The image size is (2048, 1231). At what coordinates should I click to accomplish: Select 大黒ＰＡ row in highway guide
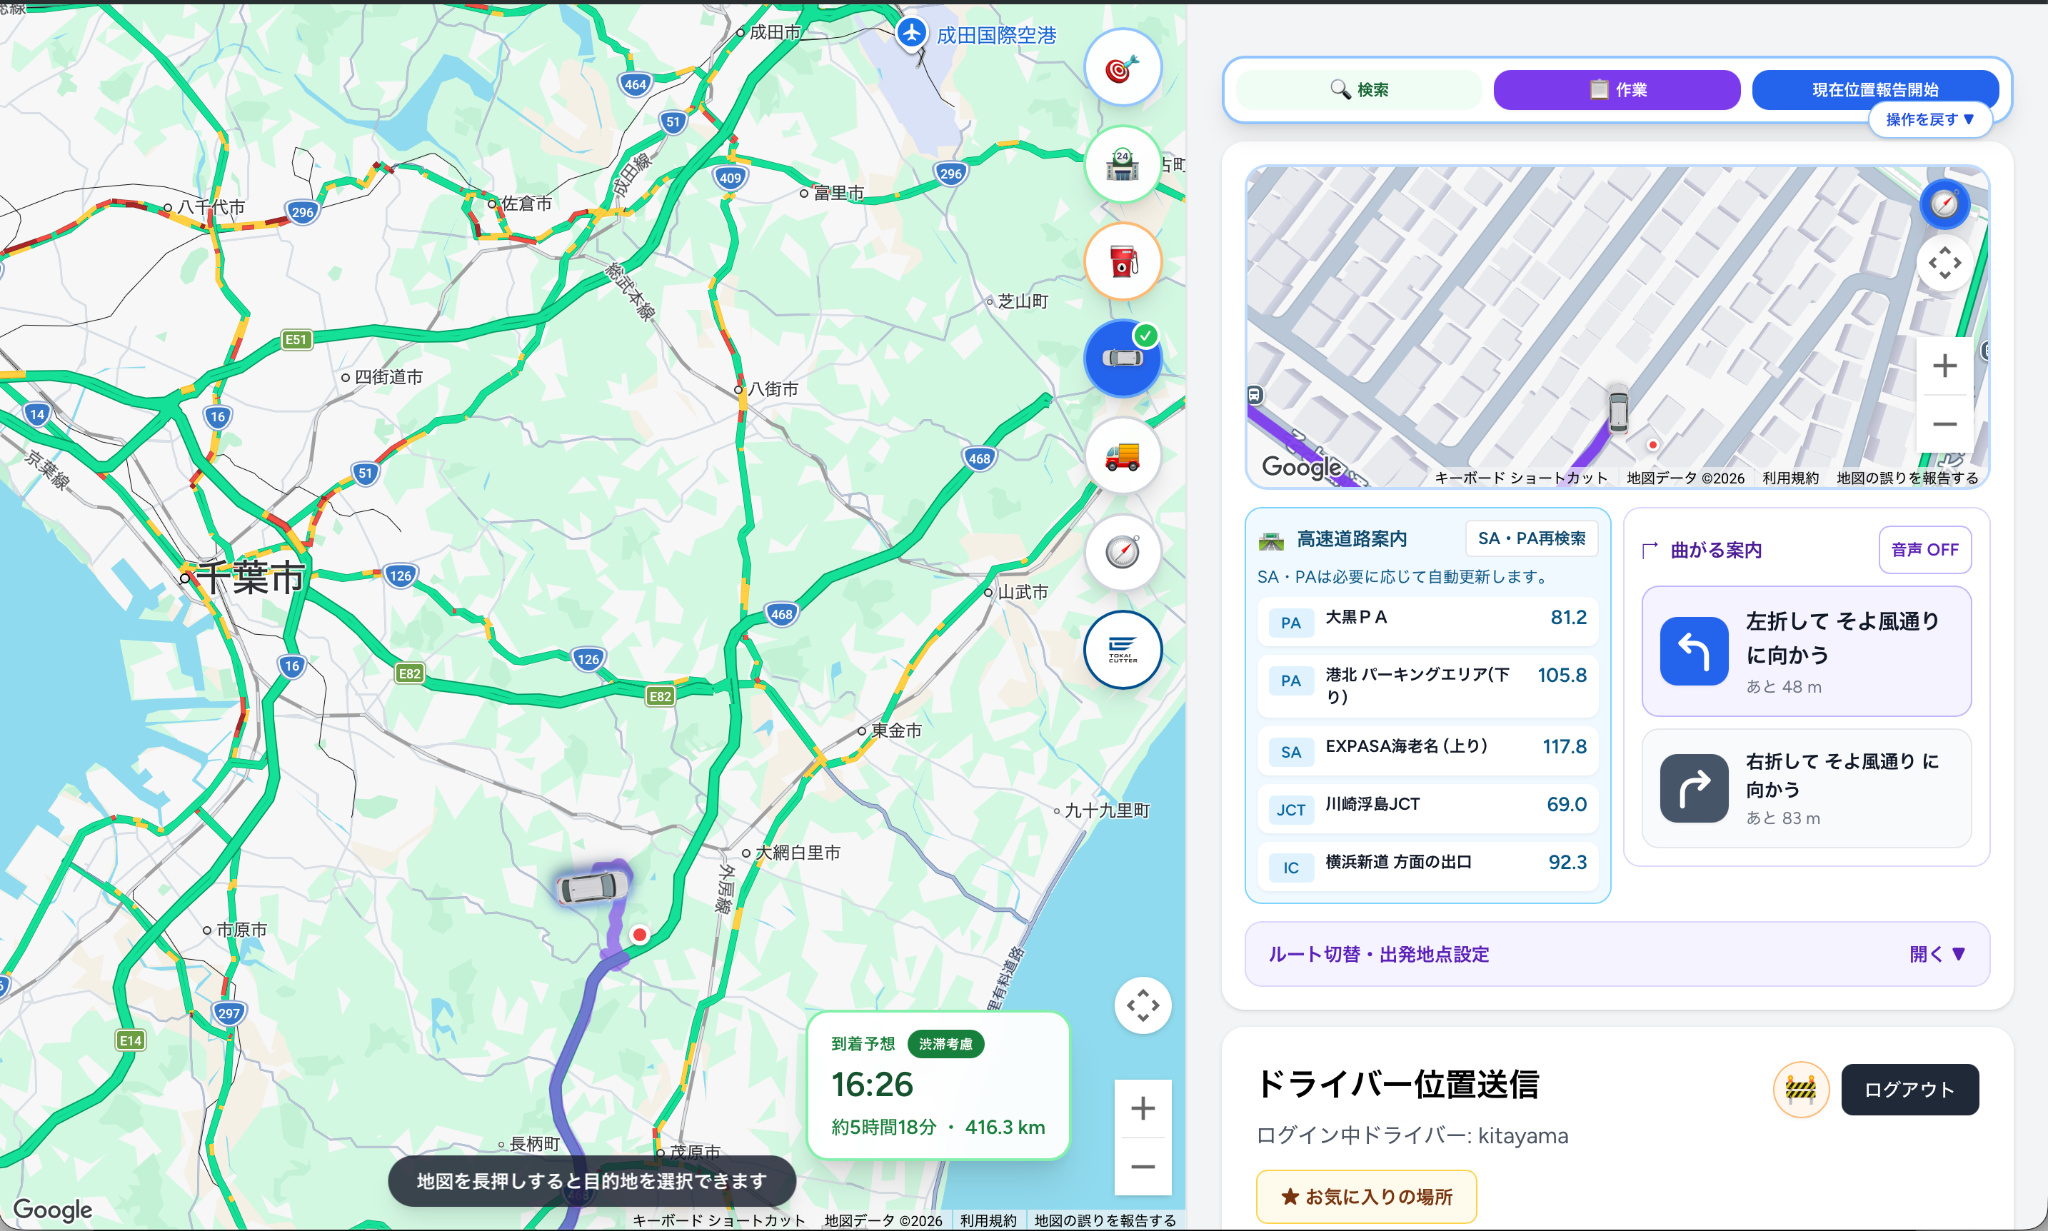tap(1427, 620)
